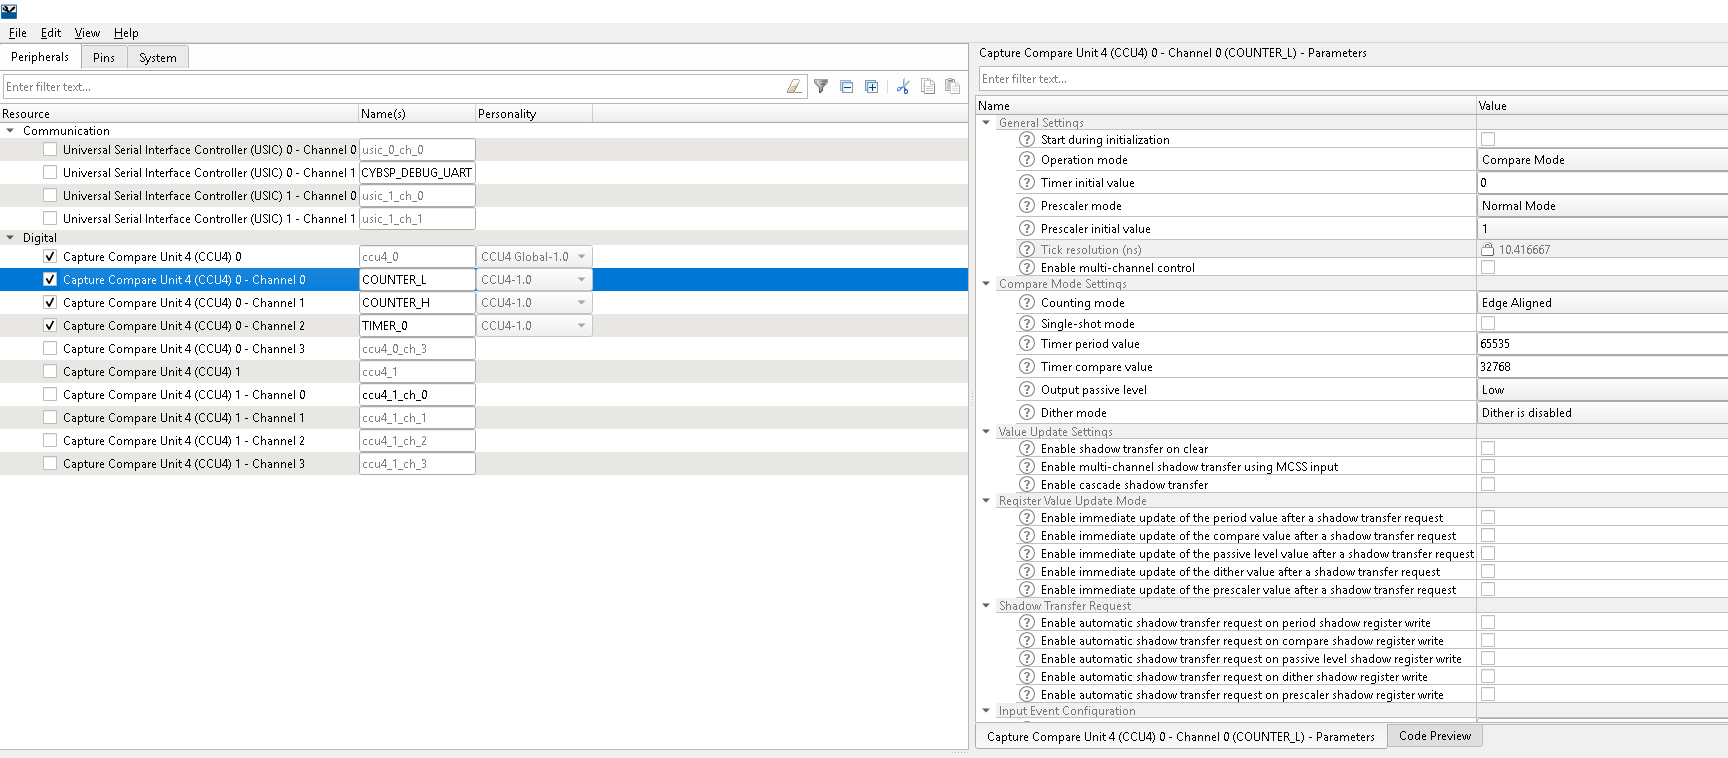Open personality dropdown for TIMER_0 row
The image size is (1728, 758).
534,326
